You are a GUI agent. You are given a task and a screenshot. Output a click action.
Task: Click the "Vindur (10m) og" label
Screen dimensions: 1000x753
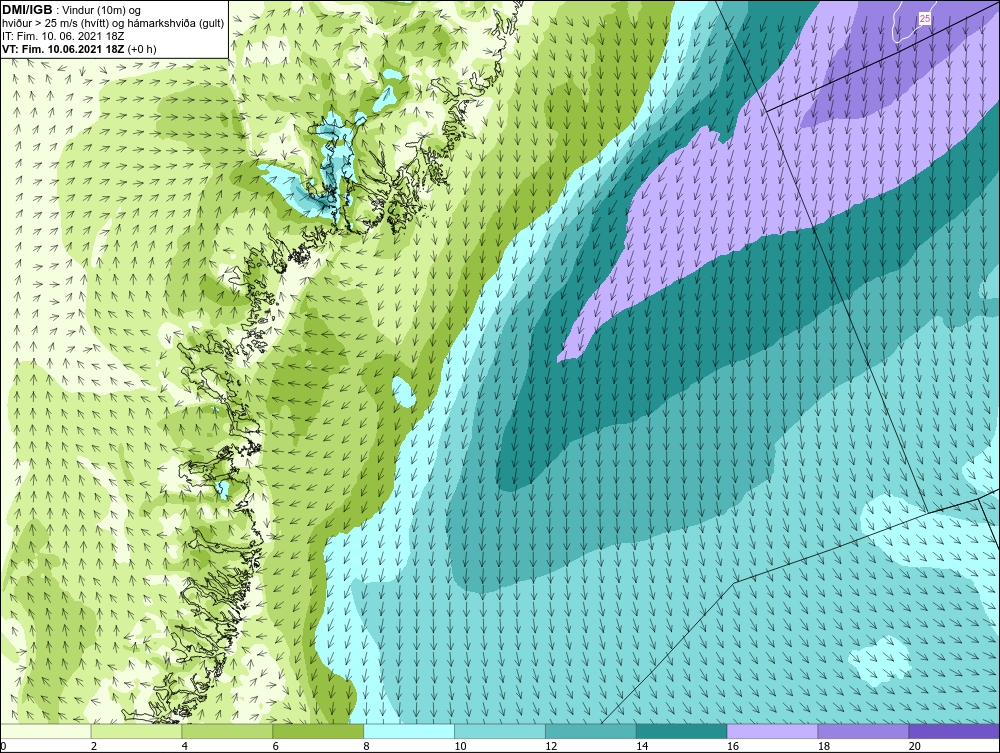click(x=103, y=10)
